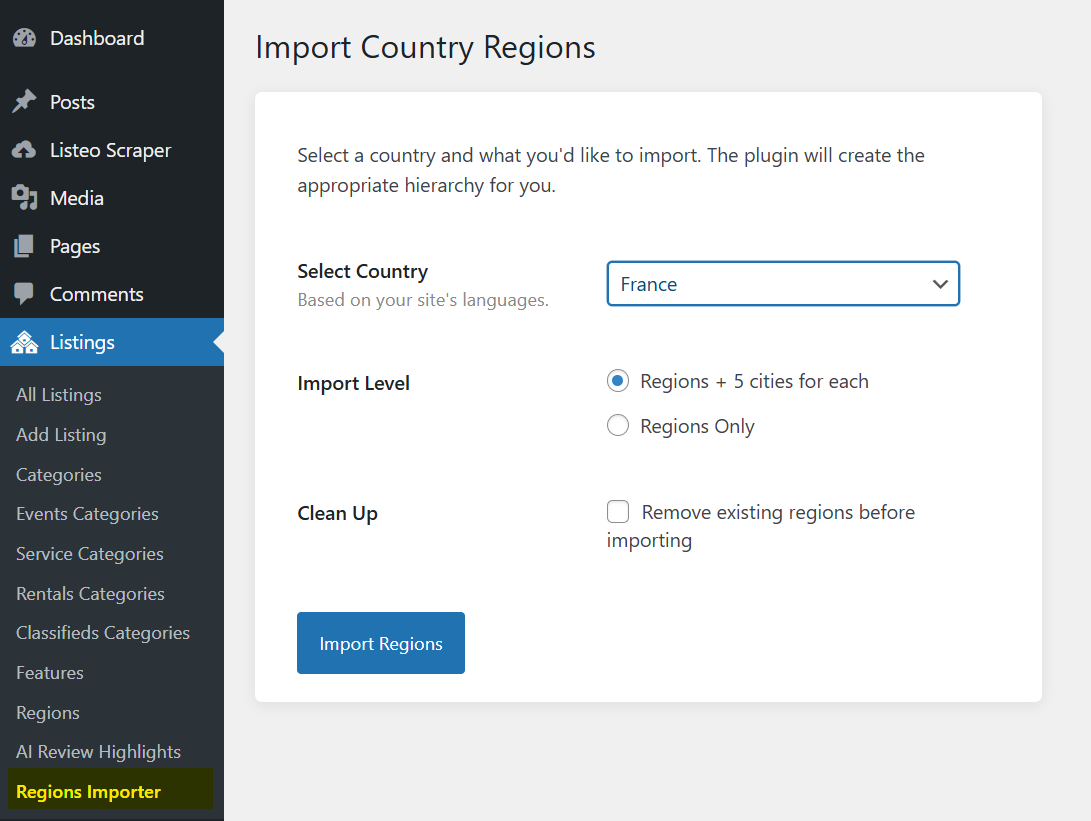1091x821 pixels.
Task: Select 'Regions + 5 cities for each' option
Action: pos(619,381)
